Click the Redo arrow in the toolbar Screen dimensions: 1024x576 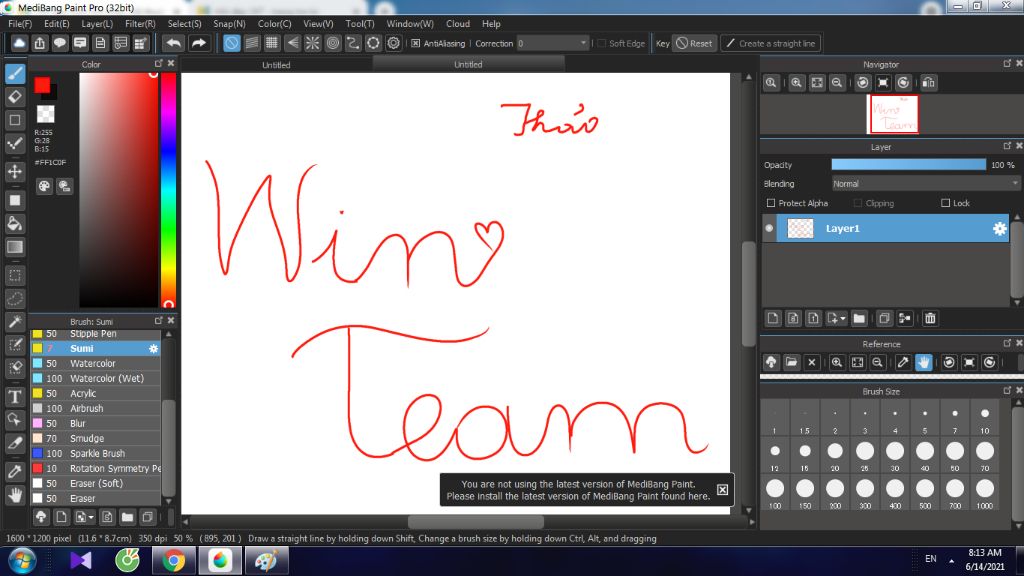click(x=199, y=43)
